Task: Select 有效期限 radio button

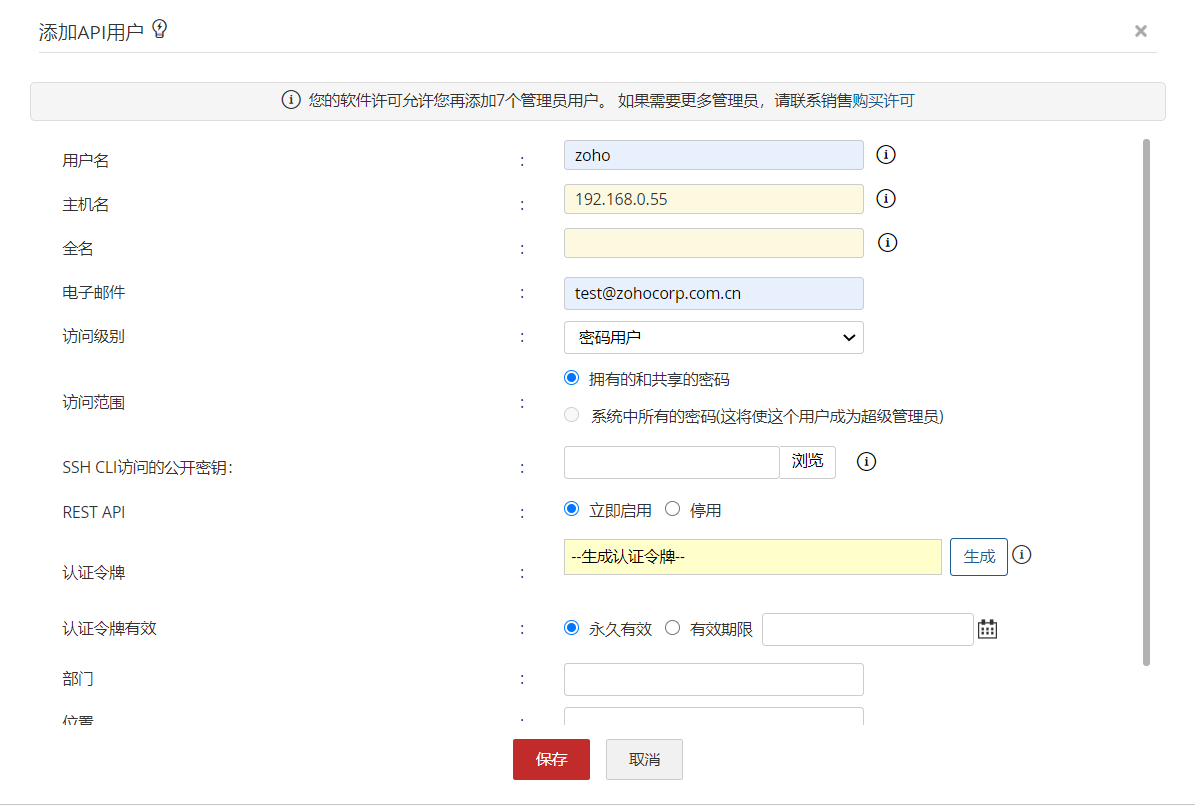Action: (672, 628)
